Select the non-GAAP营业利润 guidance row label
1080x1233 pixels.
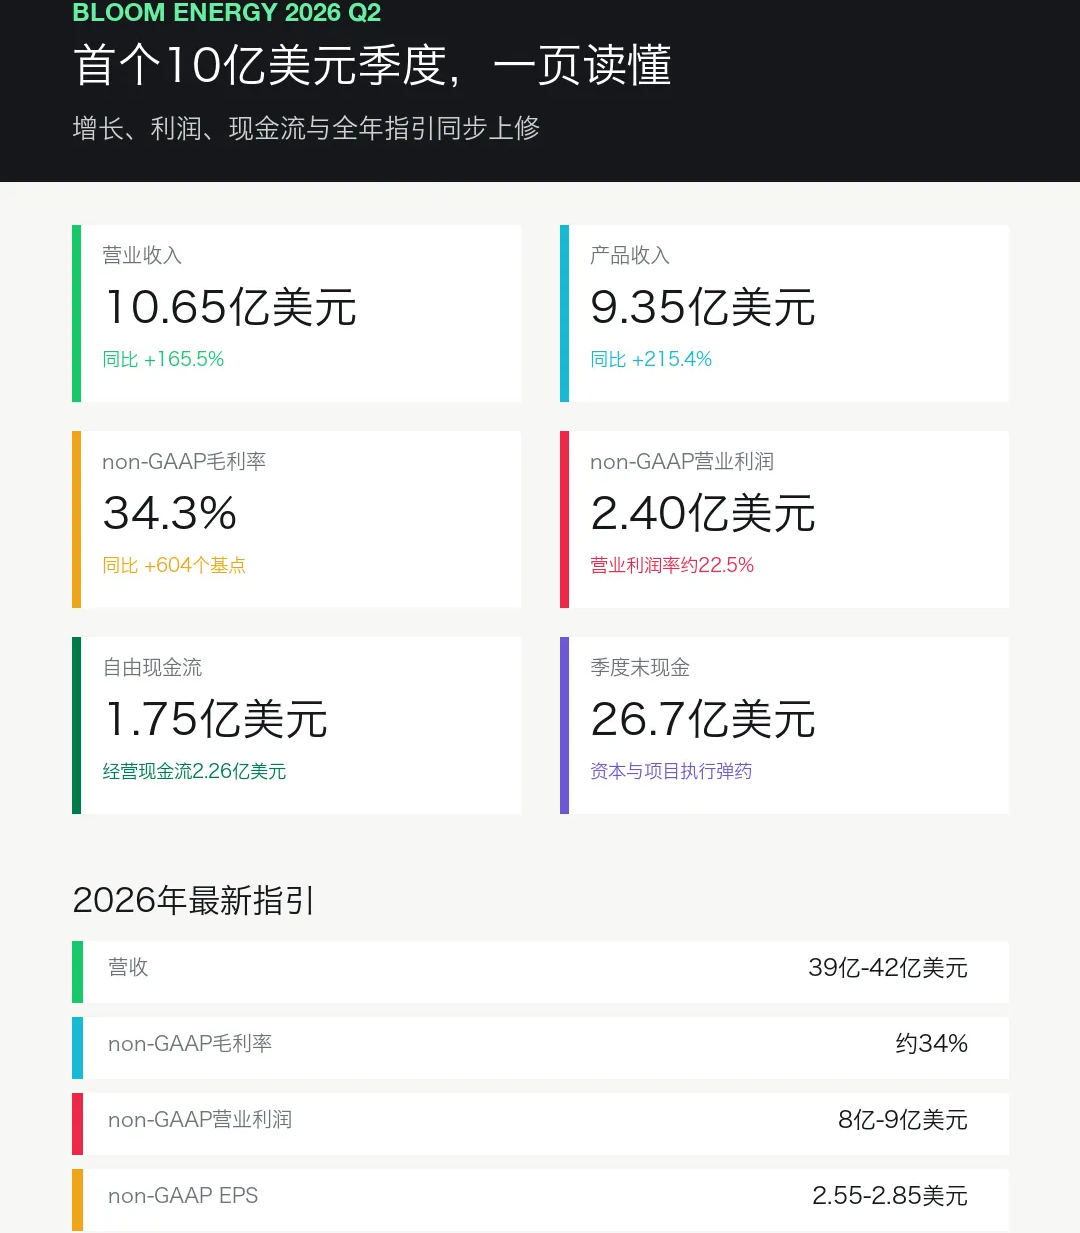click(x=200, y=1119)
